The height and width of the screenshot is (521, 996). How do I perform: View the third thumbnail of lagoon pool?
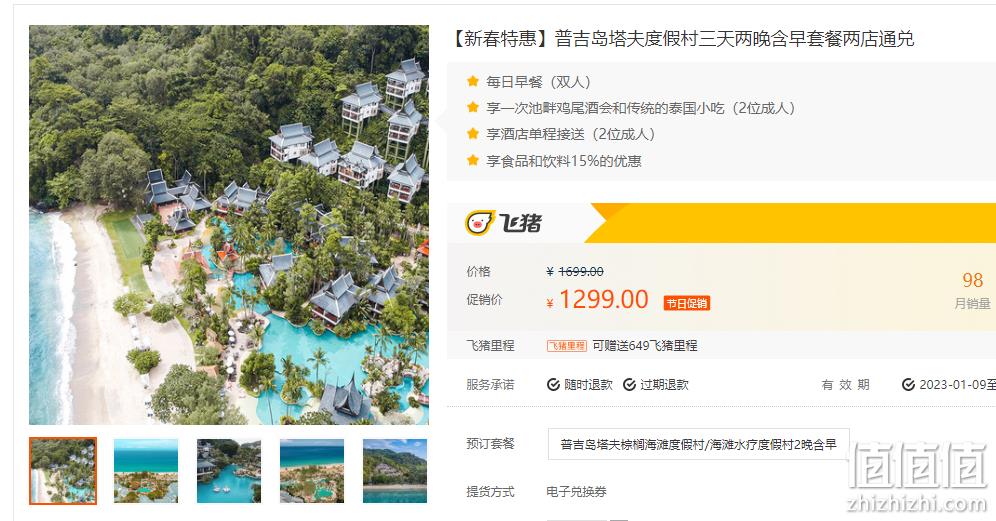click(x=229, y=471)
